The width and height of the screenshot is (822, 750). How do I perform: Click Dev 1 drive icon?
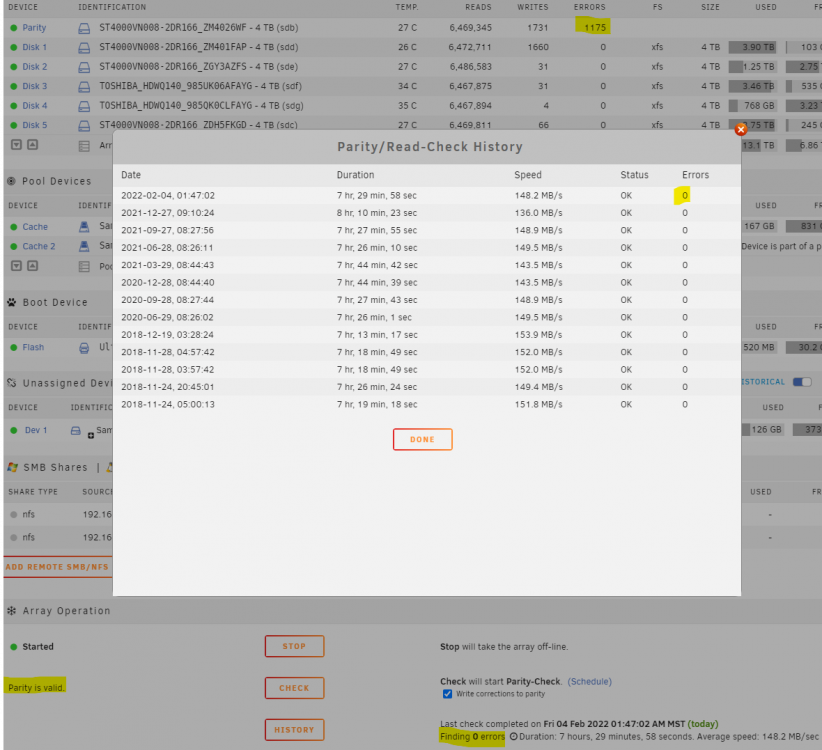point(76,430)
